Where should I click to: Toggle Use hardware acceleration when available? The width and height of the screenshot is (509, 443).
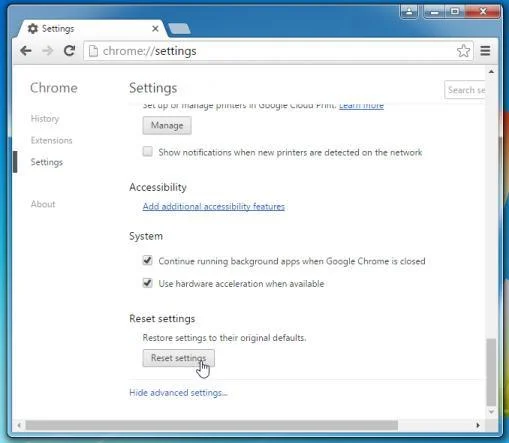148,283
